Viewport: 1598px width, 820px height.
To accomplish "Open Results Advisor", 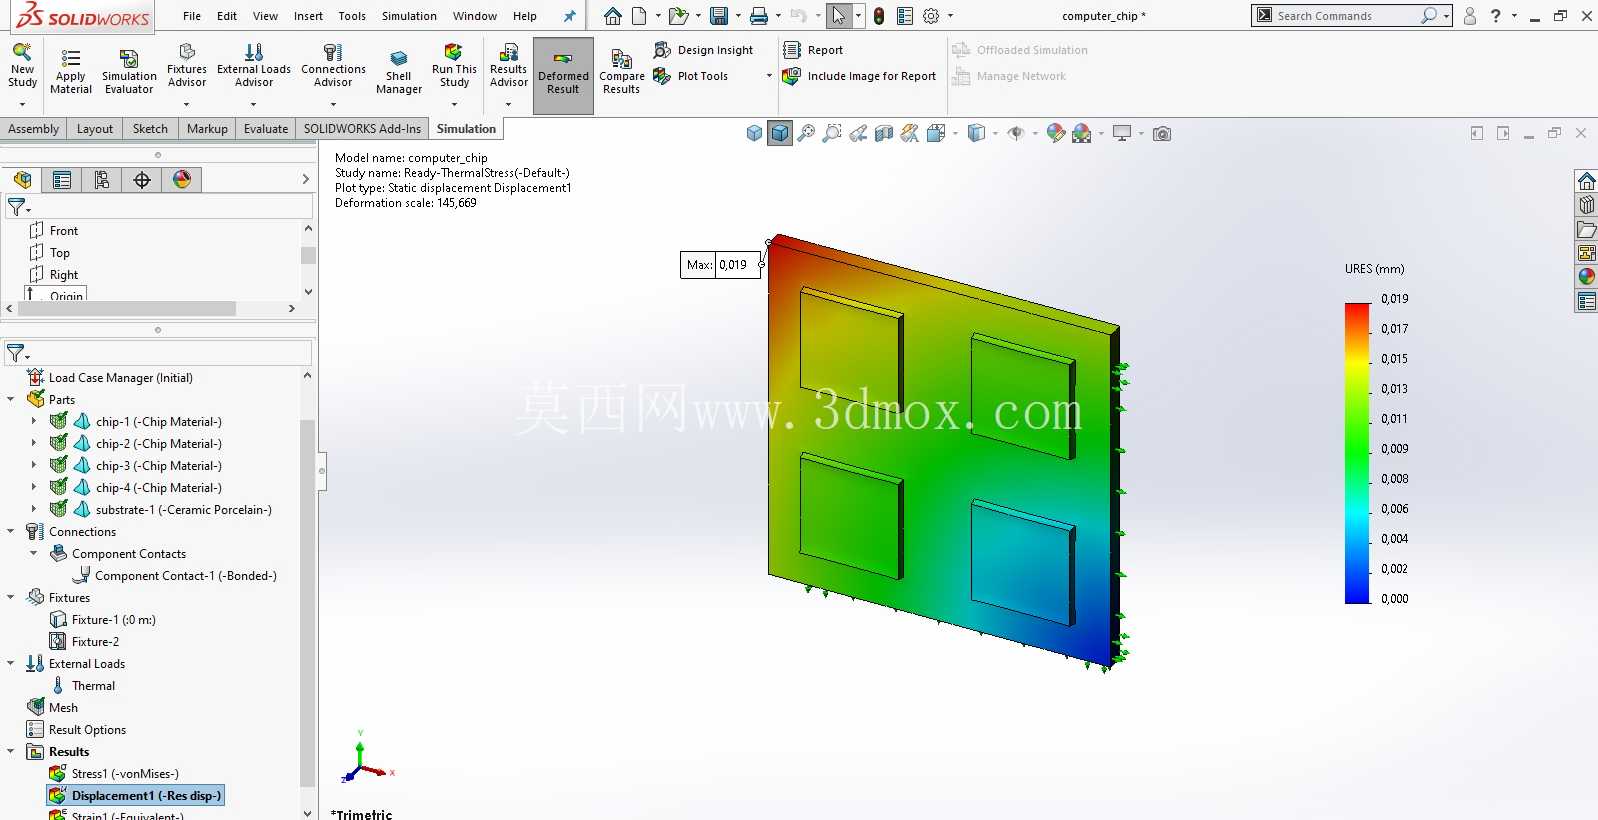I will tap(508, 68).
